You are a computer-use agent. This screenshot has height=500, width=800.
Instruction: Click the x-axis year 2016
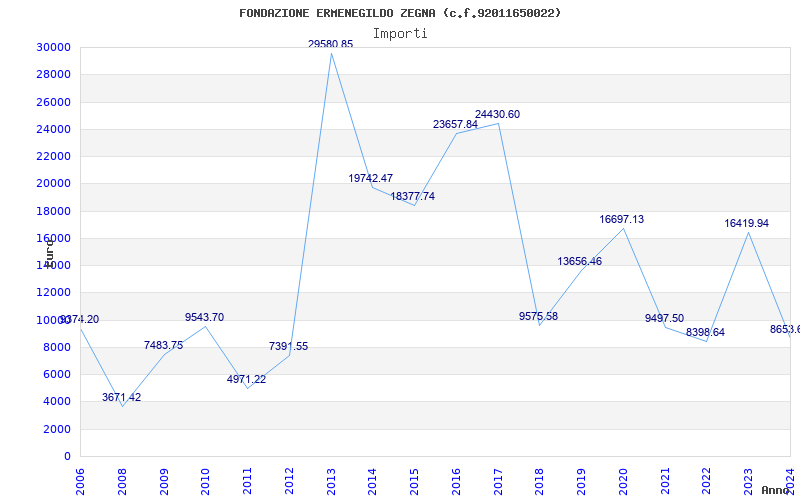click(457, 482)
